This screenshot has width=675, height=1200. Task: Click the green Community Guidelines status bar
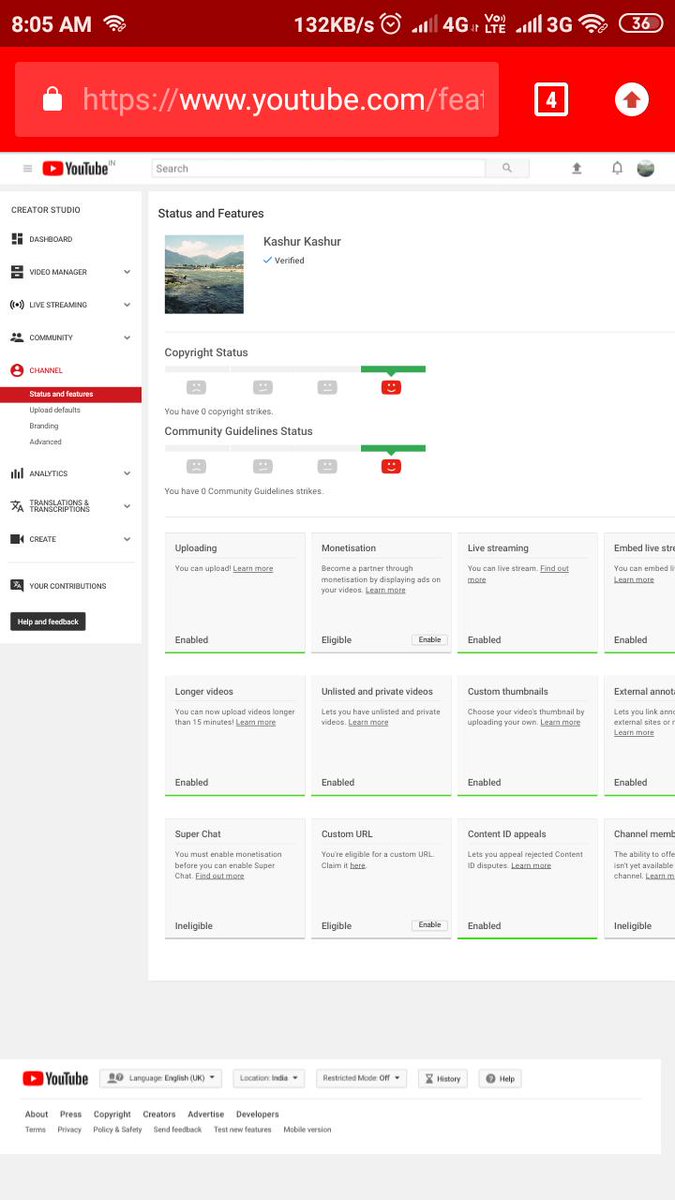click(393, 448)
